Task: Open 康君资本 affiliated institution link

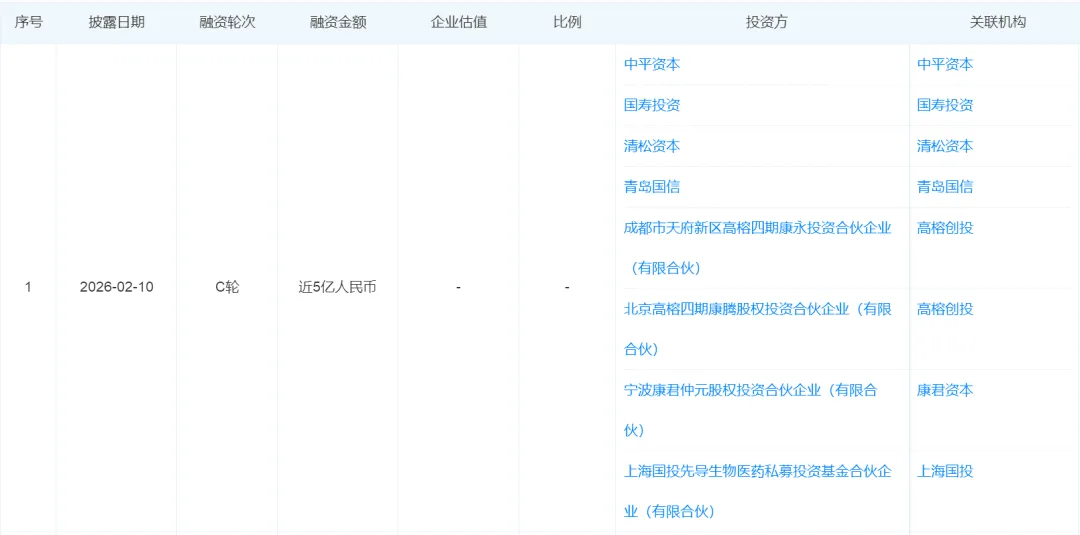Action: point(945,390)
